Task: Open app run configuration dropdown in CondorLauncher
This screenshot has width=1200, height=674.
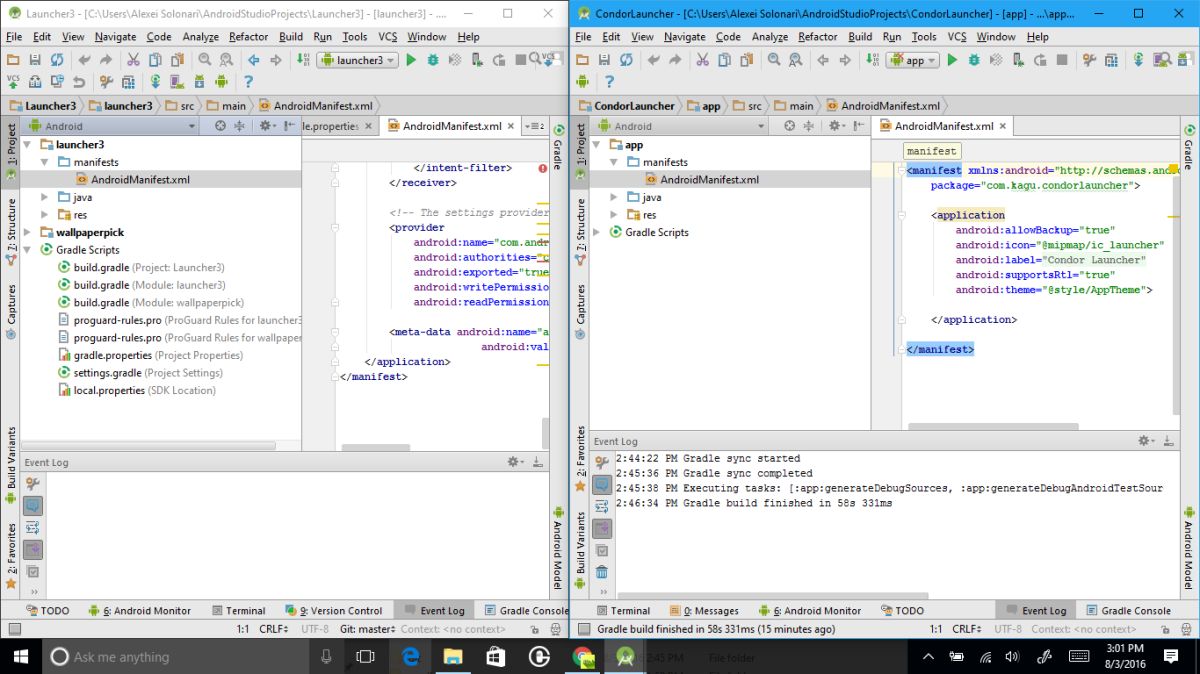Action: point(912,60)
